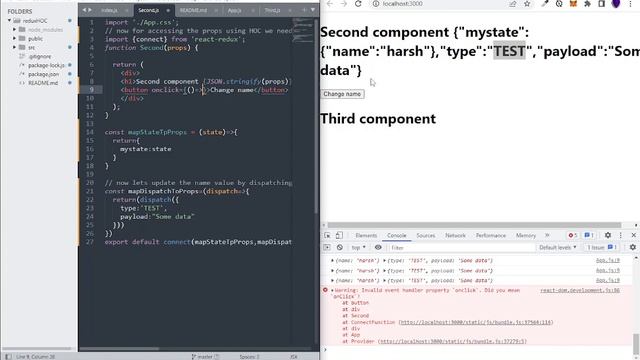640x360 pixels.
Task: Open DevTools settings gear
Action: (x=608, y=235)
